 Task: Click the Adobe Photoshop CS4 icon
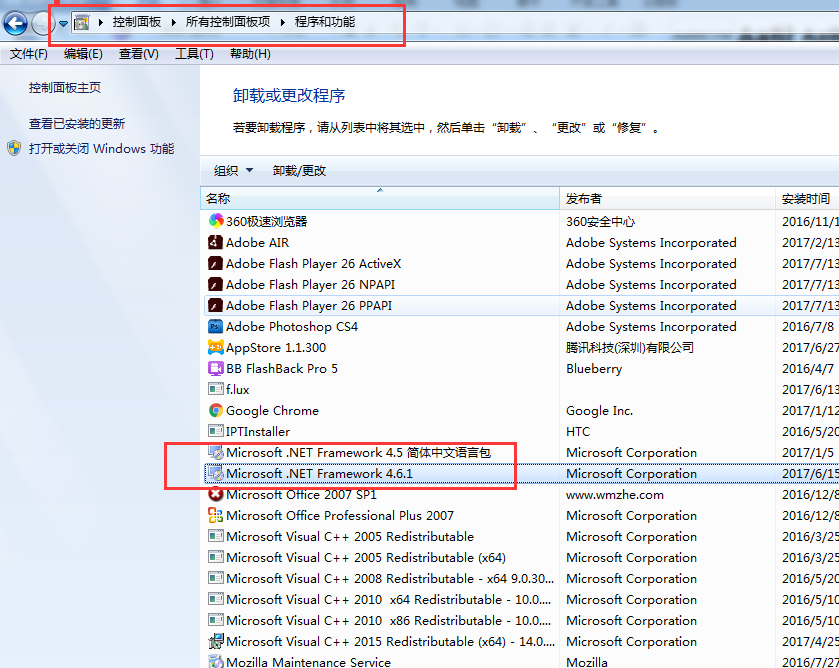coord(215,327)
